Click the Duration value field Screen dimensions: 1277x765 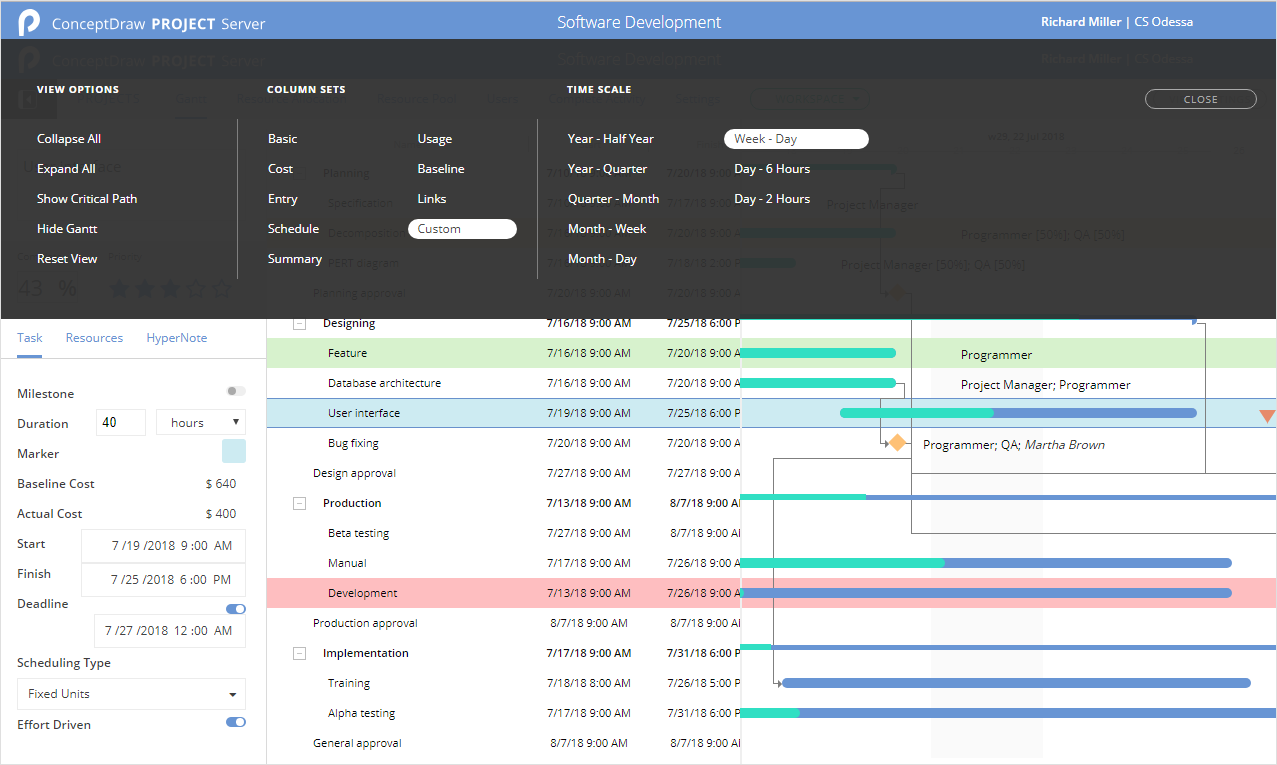[121, 423]
